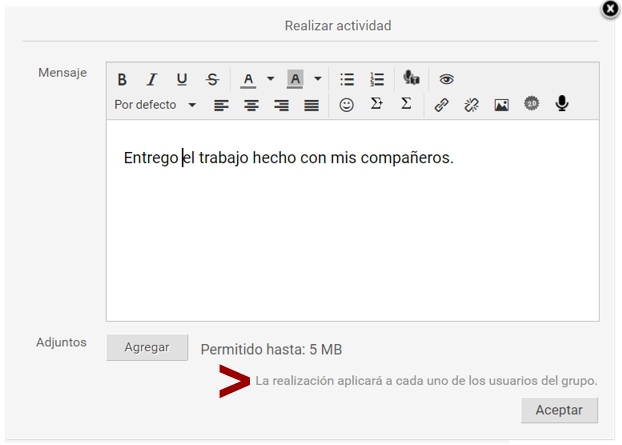The image size is (622, 445).
Task: Insert an image into the message
Action: tap(501, 105)
